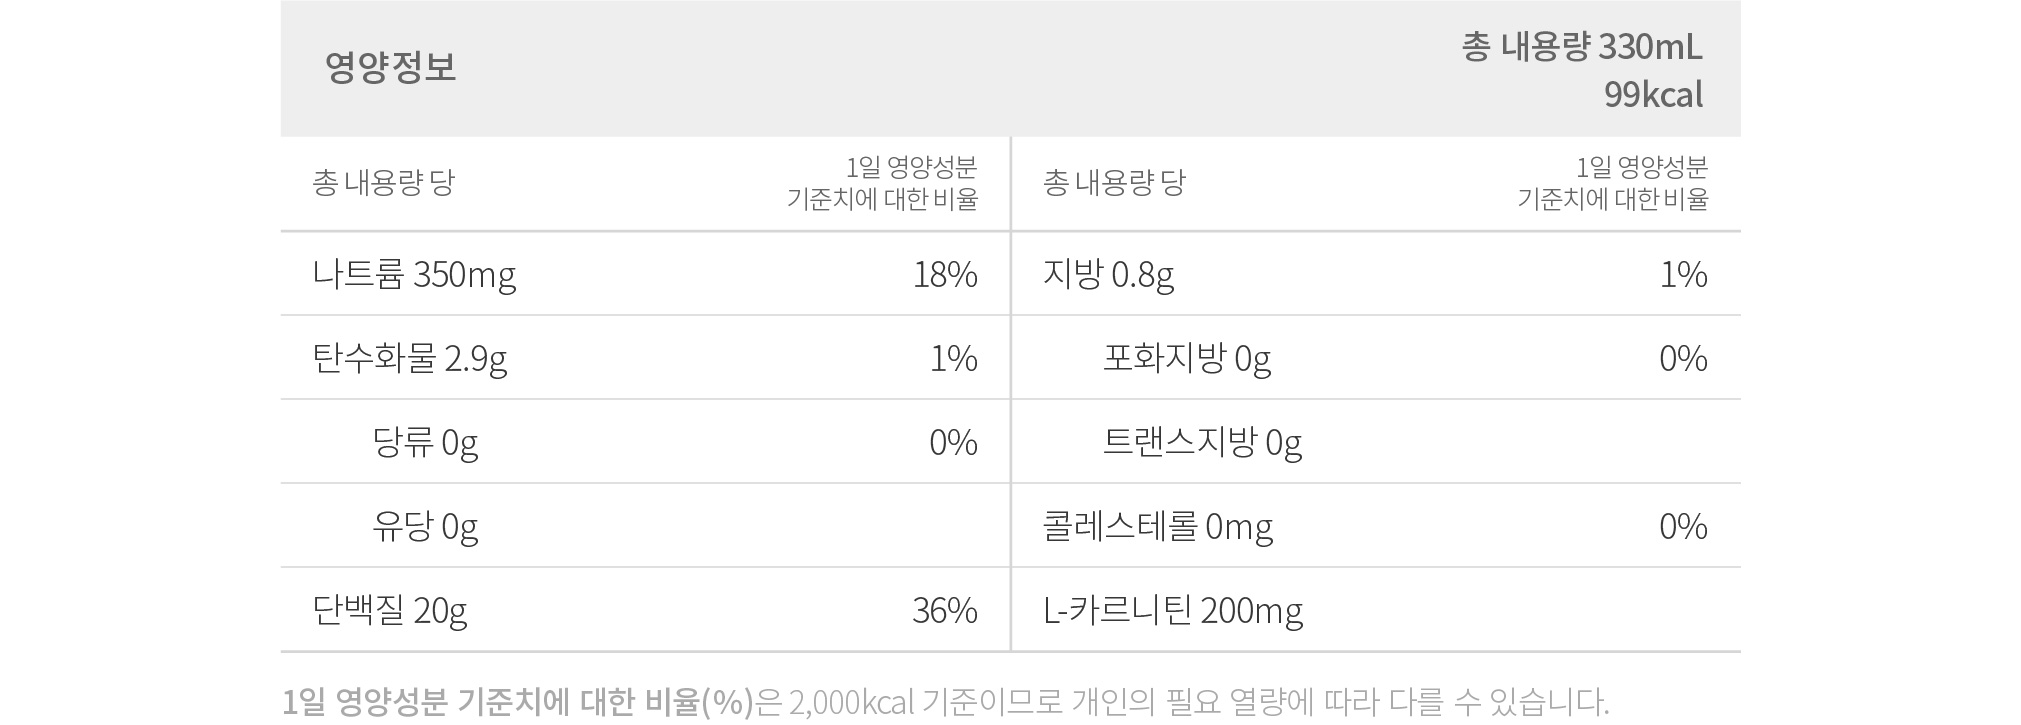This screenshot has width=2021, height=725.
Task: Select the 콜레스테롤 0mg row label
Action: pos(1158,526)
